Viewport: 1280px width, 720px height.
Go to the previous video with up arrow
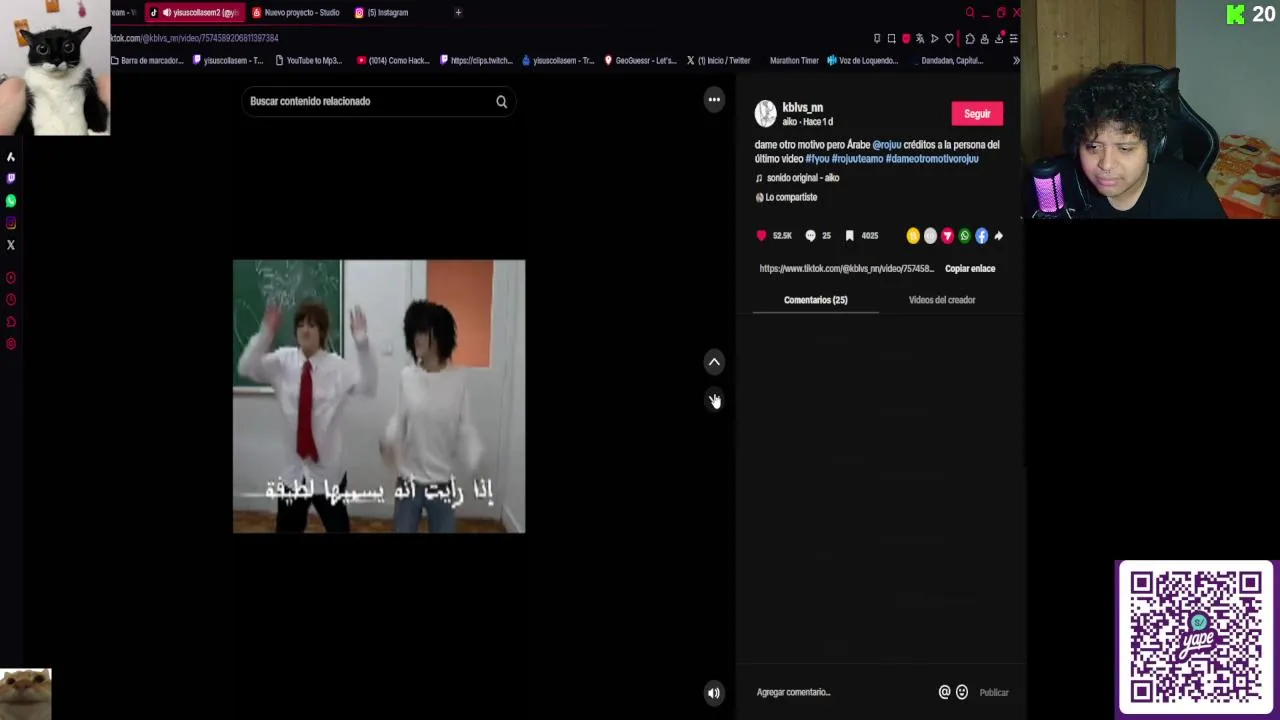click(714, 362)
